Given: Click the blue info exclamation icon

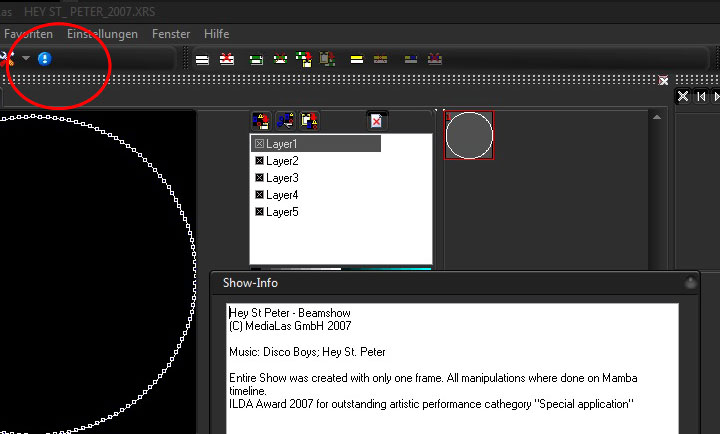Looking at the screenshot, I should pyautogui.click(x=45, y=59).
